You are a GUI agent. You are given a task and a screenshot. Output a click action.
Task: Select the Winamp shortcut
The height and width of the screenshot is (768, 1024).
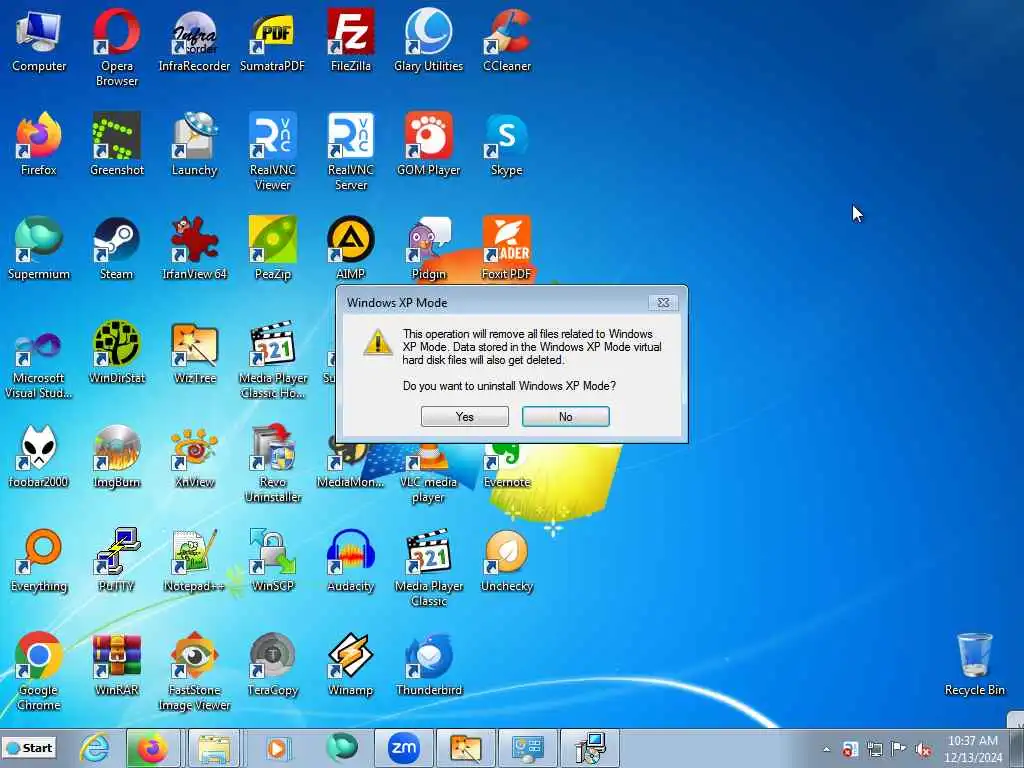pos(351,664)
